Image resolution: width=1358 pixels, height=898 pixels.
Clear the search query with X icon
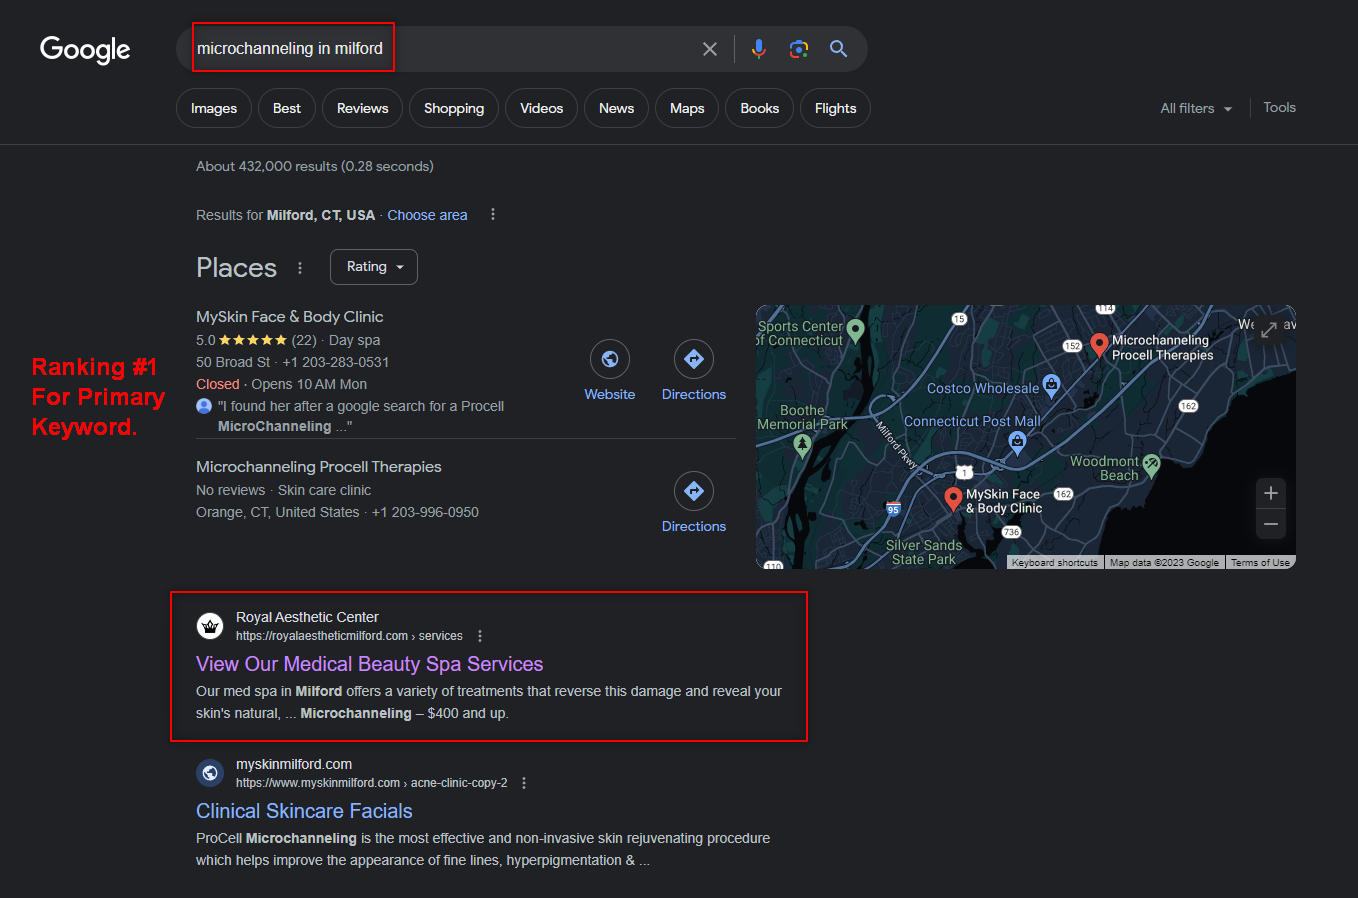(710, 49)
